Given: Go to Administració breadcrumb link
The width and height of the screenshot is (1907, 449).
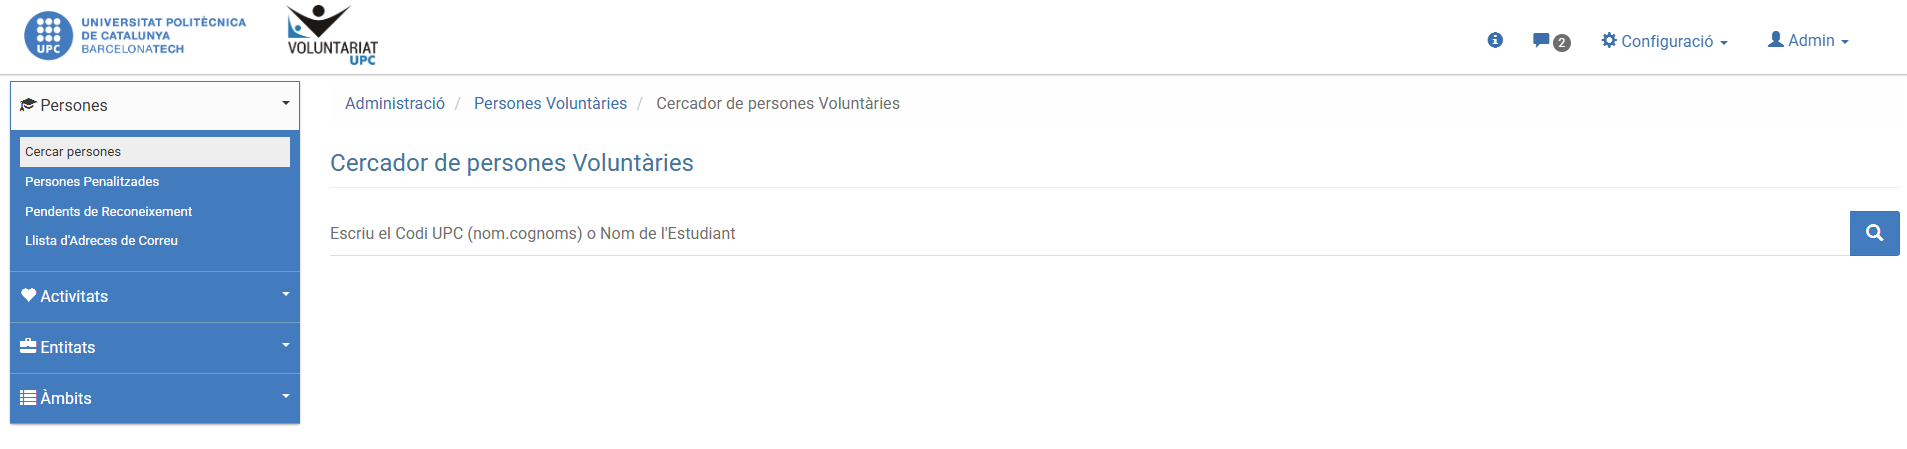Looking at the screenshot, I should click(395, 104).
